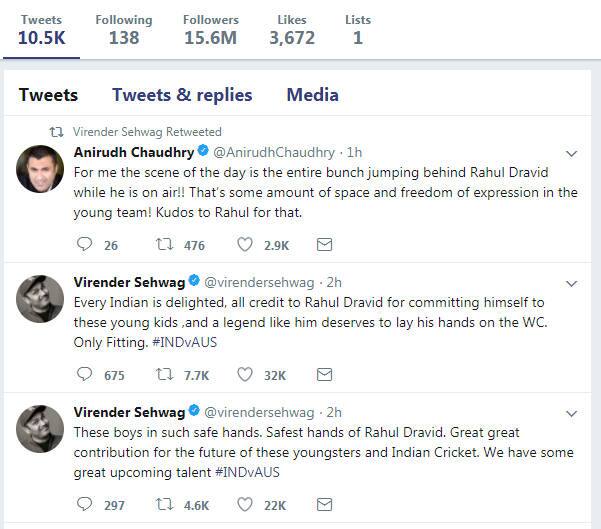Image resolution: width=601 pixels, height=529 pixels.
Task: Retweet the tweet with 4.6K retweets
Action: coord(164,505)
